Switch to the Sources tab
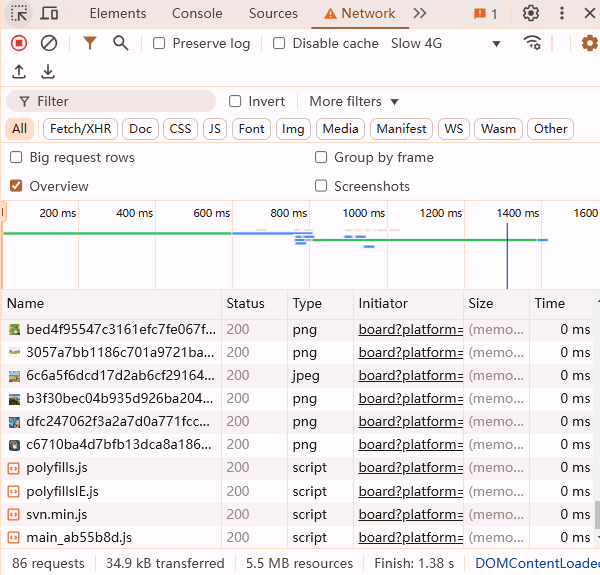Image resolution: width=600 pixels, height=575 pixels. (x=273, y=13)
